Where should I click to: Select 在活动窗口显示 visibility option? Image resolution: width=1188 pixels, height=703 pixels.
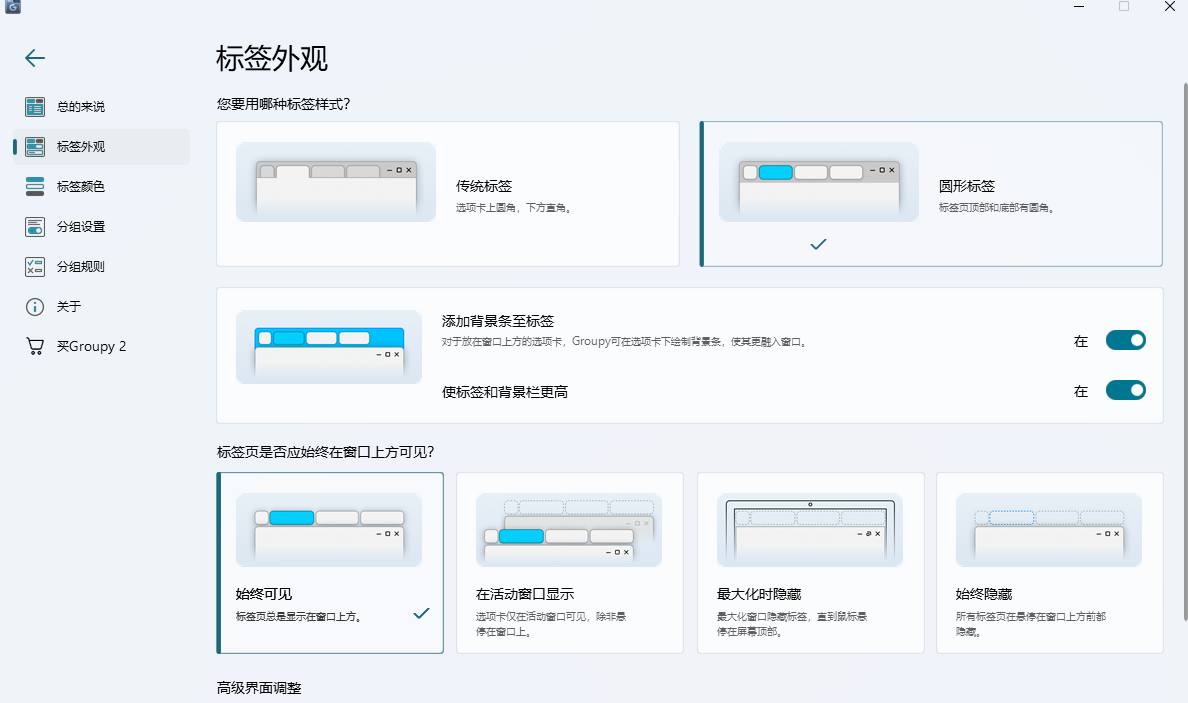pos(569,563)
